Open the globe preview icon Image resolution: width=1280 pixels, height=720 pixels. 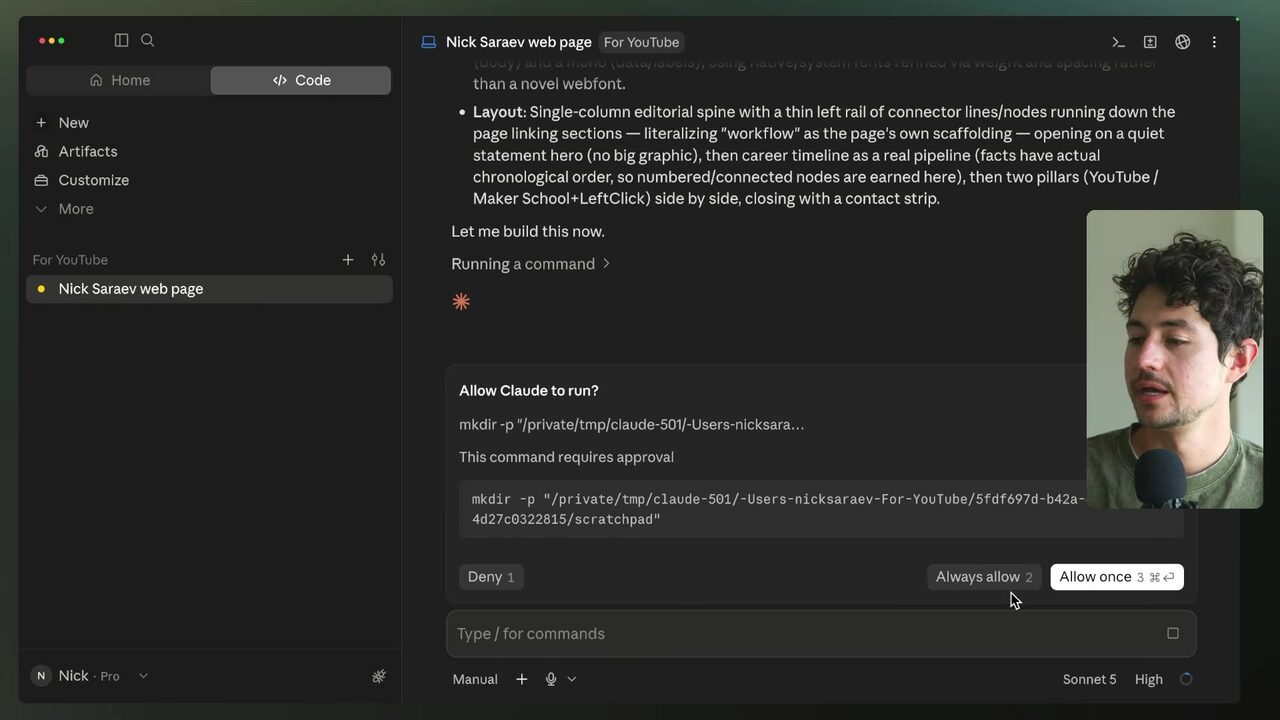(x=1182, y=42)
